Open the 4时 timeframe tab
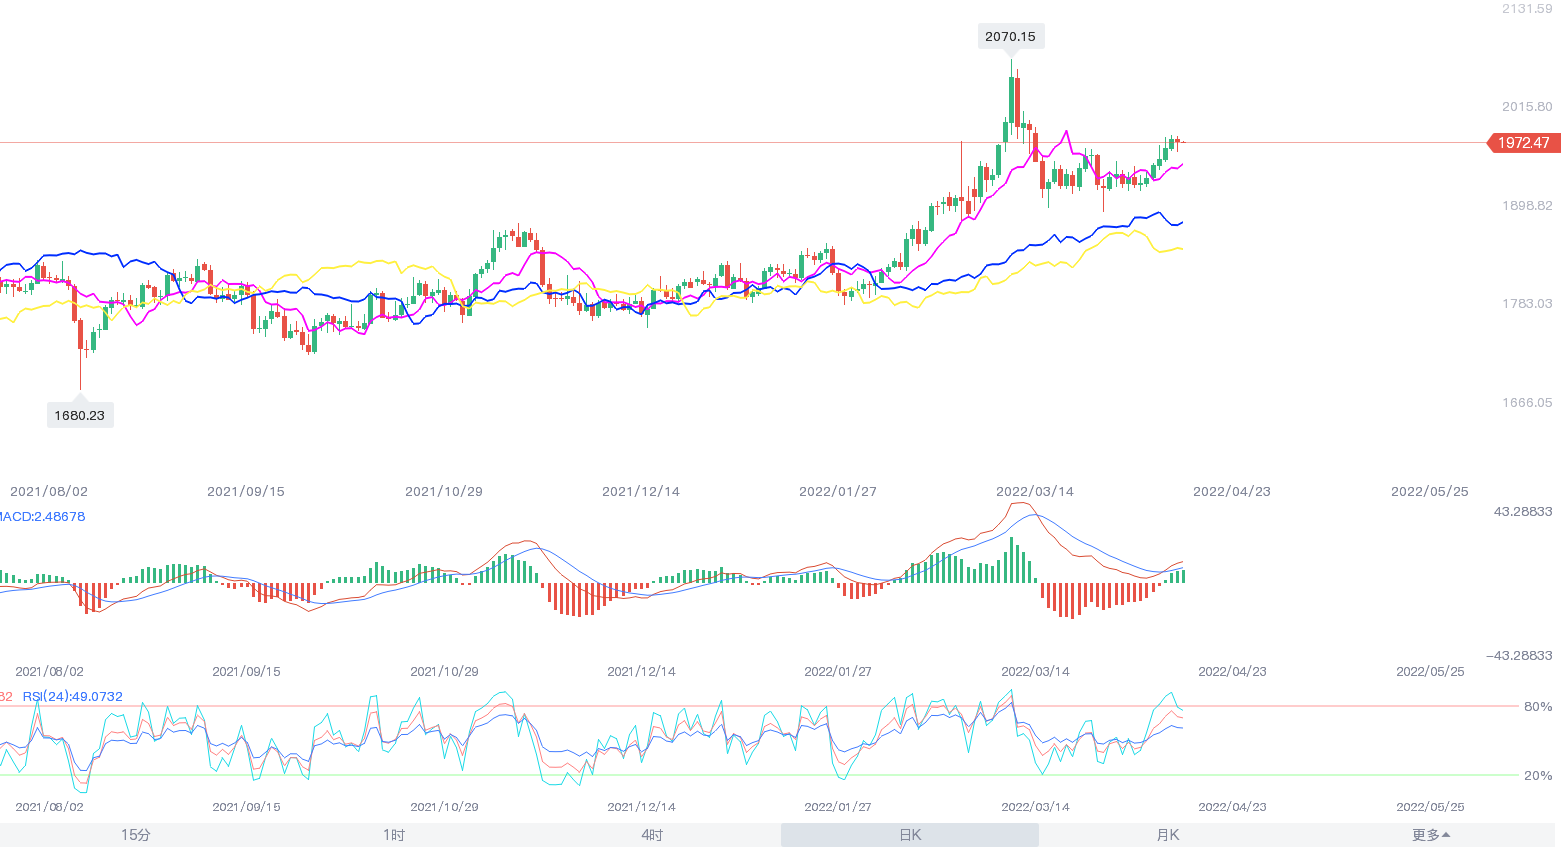 tap(652, 835)
